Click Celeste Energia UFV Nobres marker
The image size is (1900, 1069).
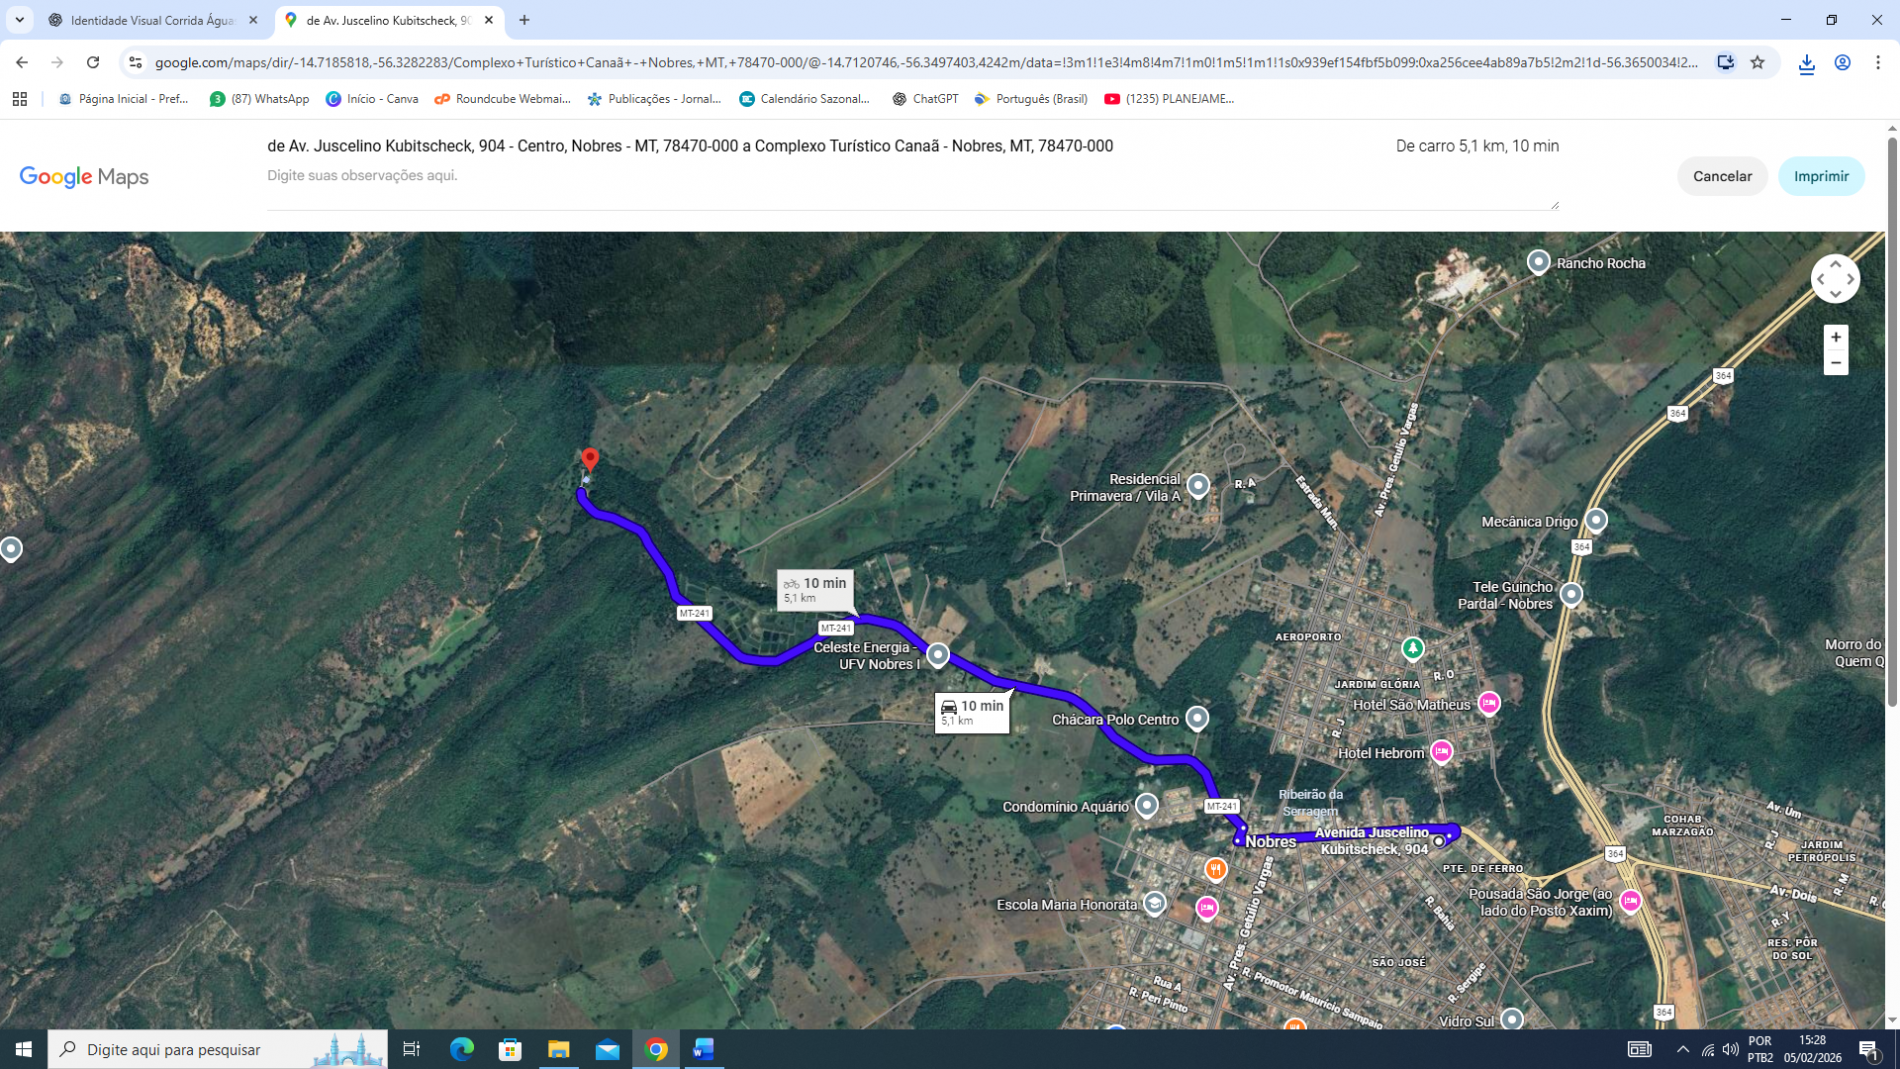[x=937, y=655]
